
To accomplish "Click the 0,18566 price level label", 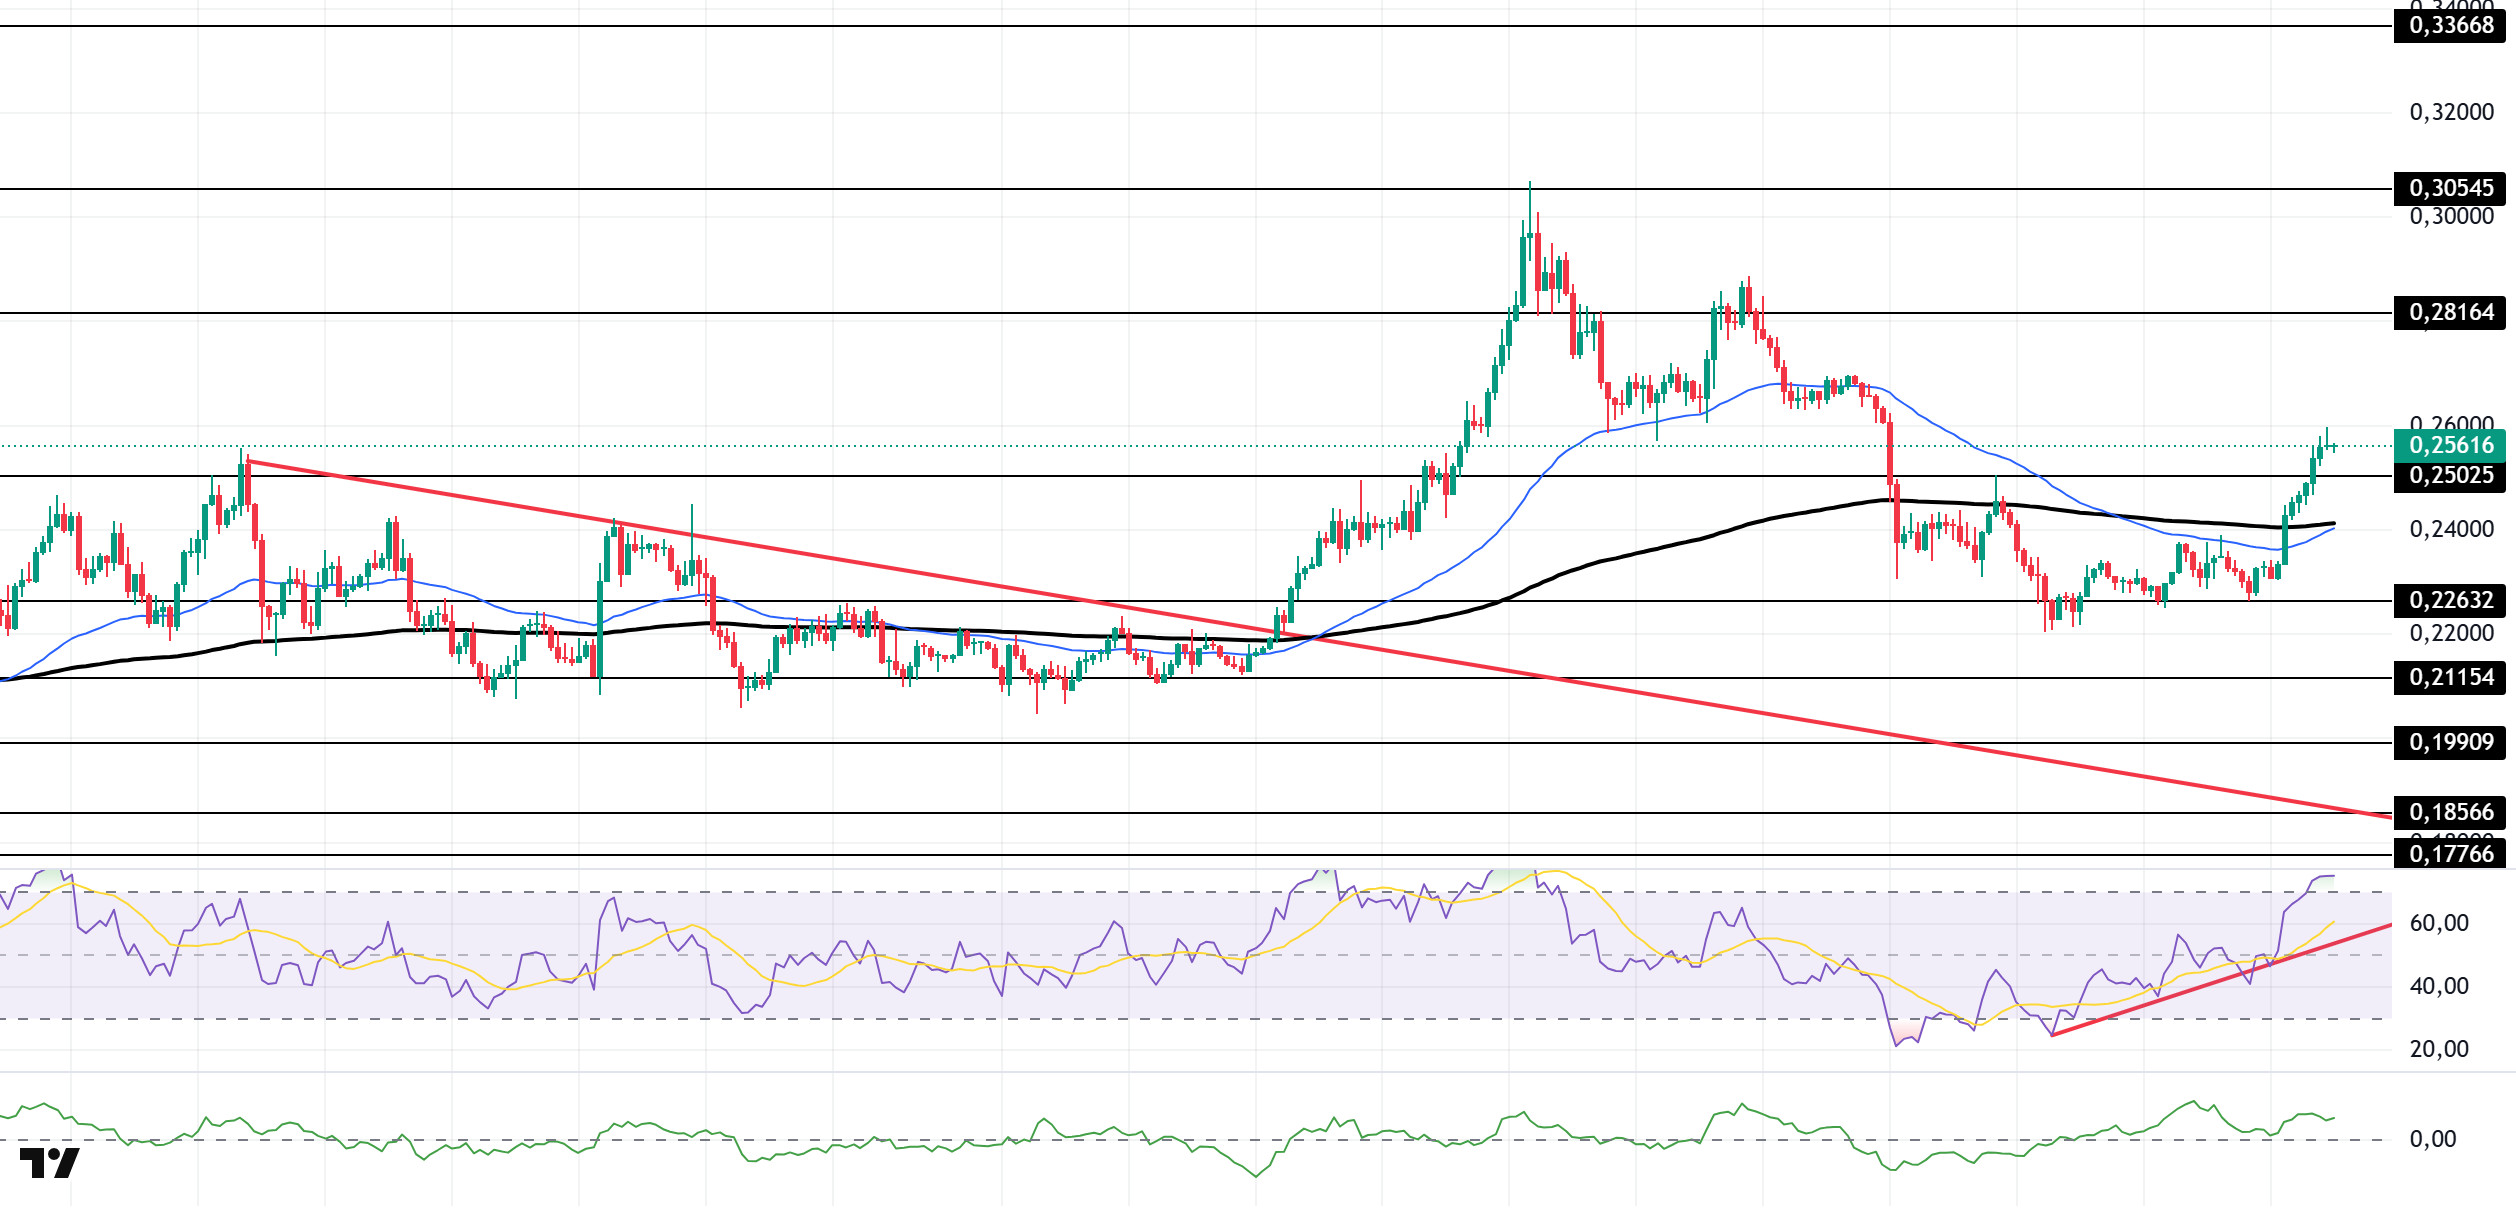I will point(2449,812).
